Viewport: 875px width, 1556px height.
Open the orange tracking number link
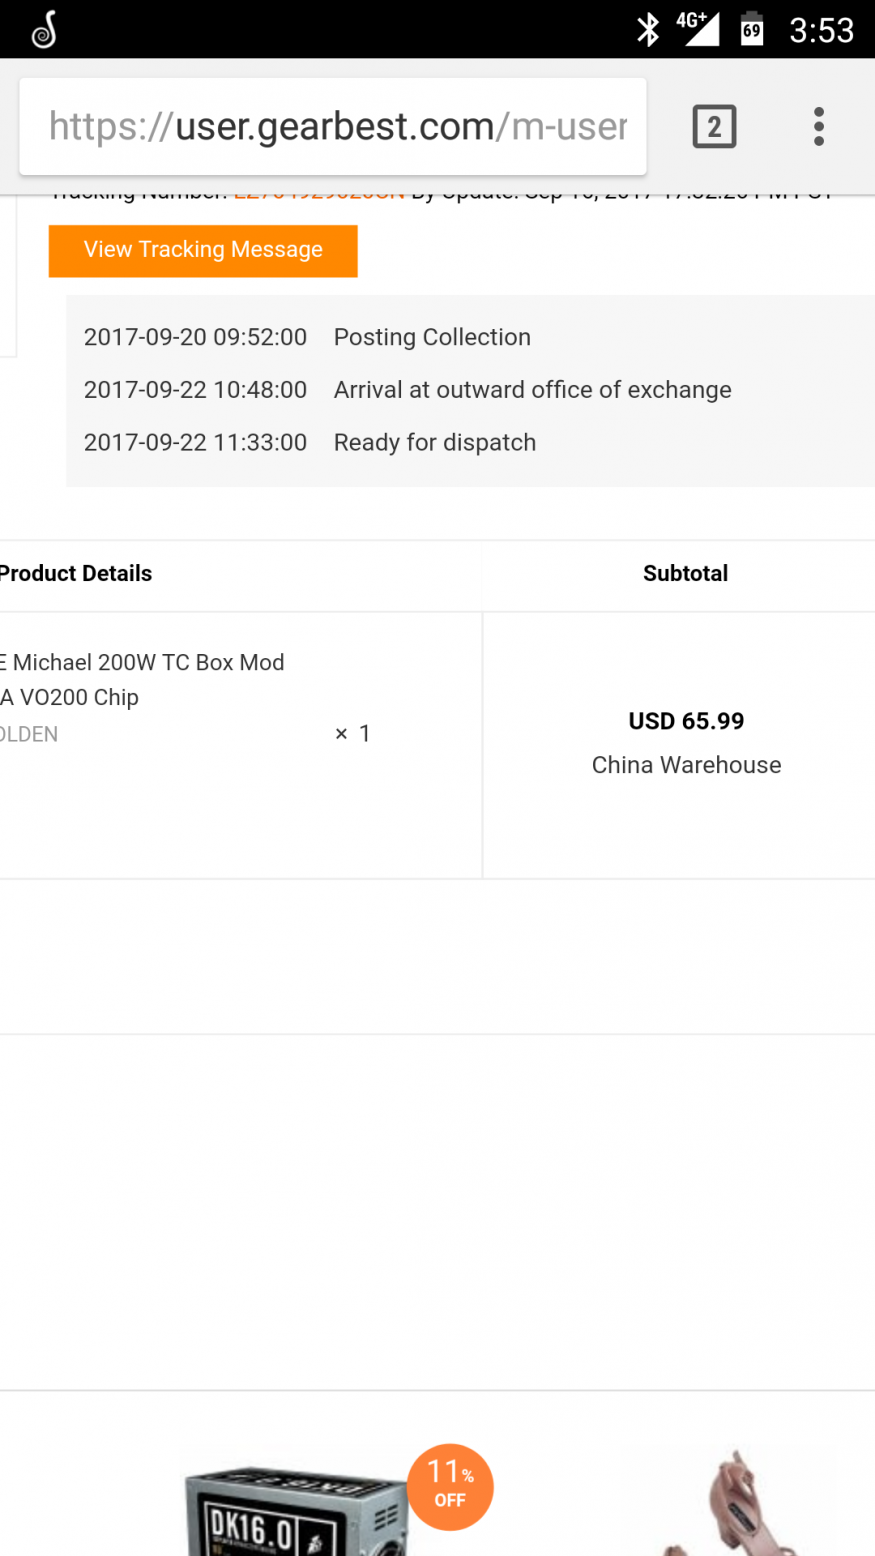point(318,194)
